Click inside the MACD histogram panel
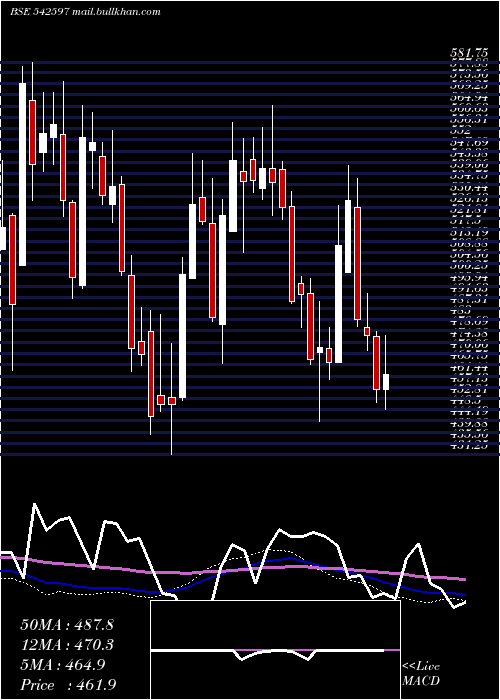 click(x=275, y=650)
